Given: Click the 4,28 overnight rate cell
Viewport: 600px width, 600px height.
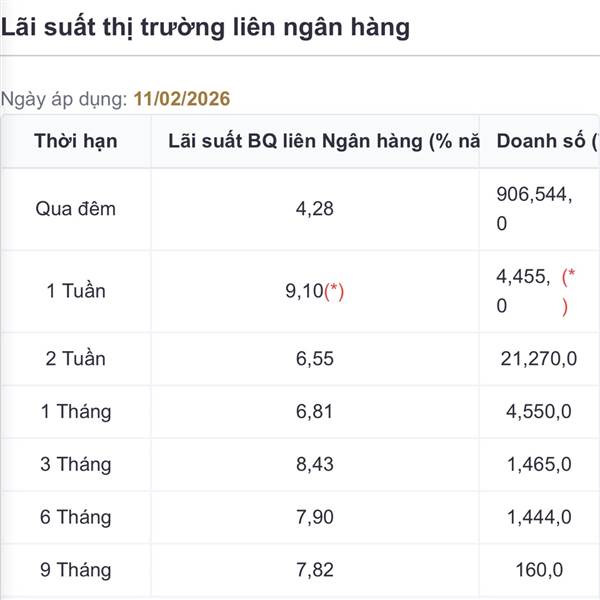Looking at the screenshot, I should [x=315, y=209].
